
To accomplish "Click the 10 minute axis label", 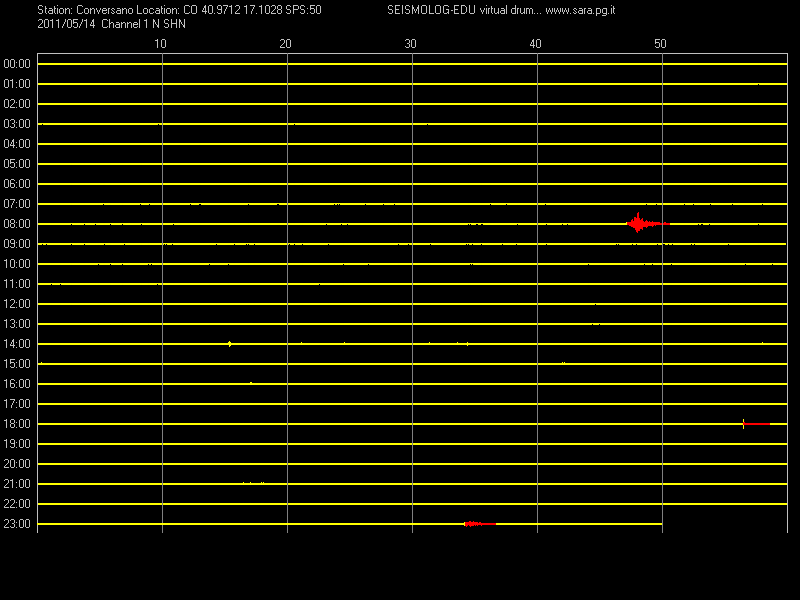I will pos(160,44).
